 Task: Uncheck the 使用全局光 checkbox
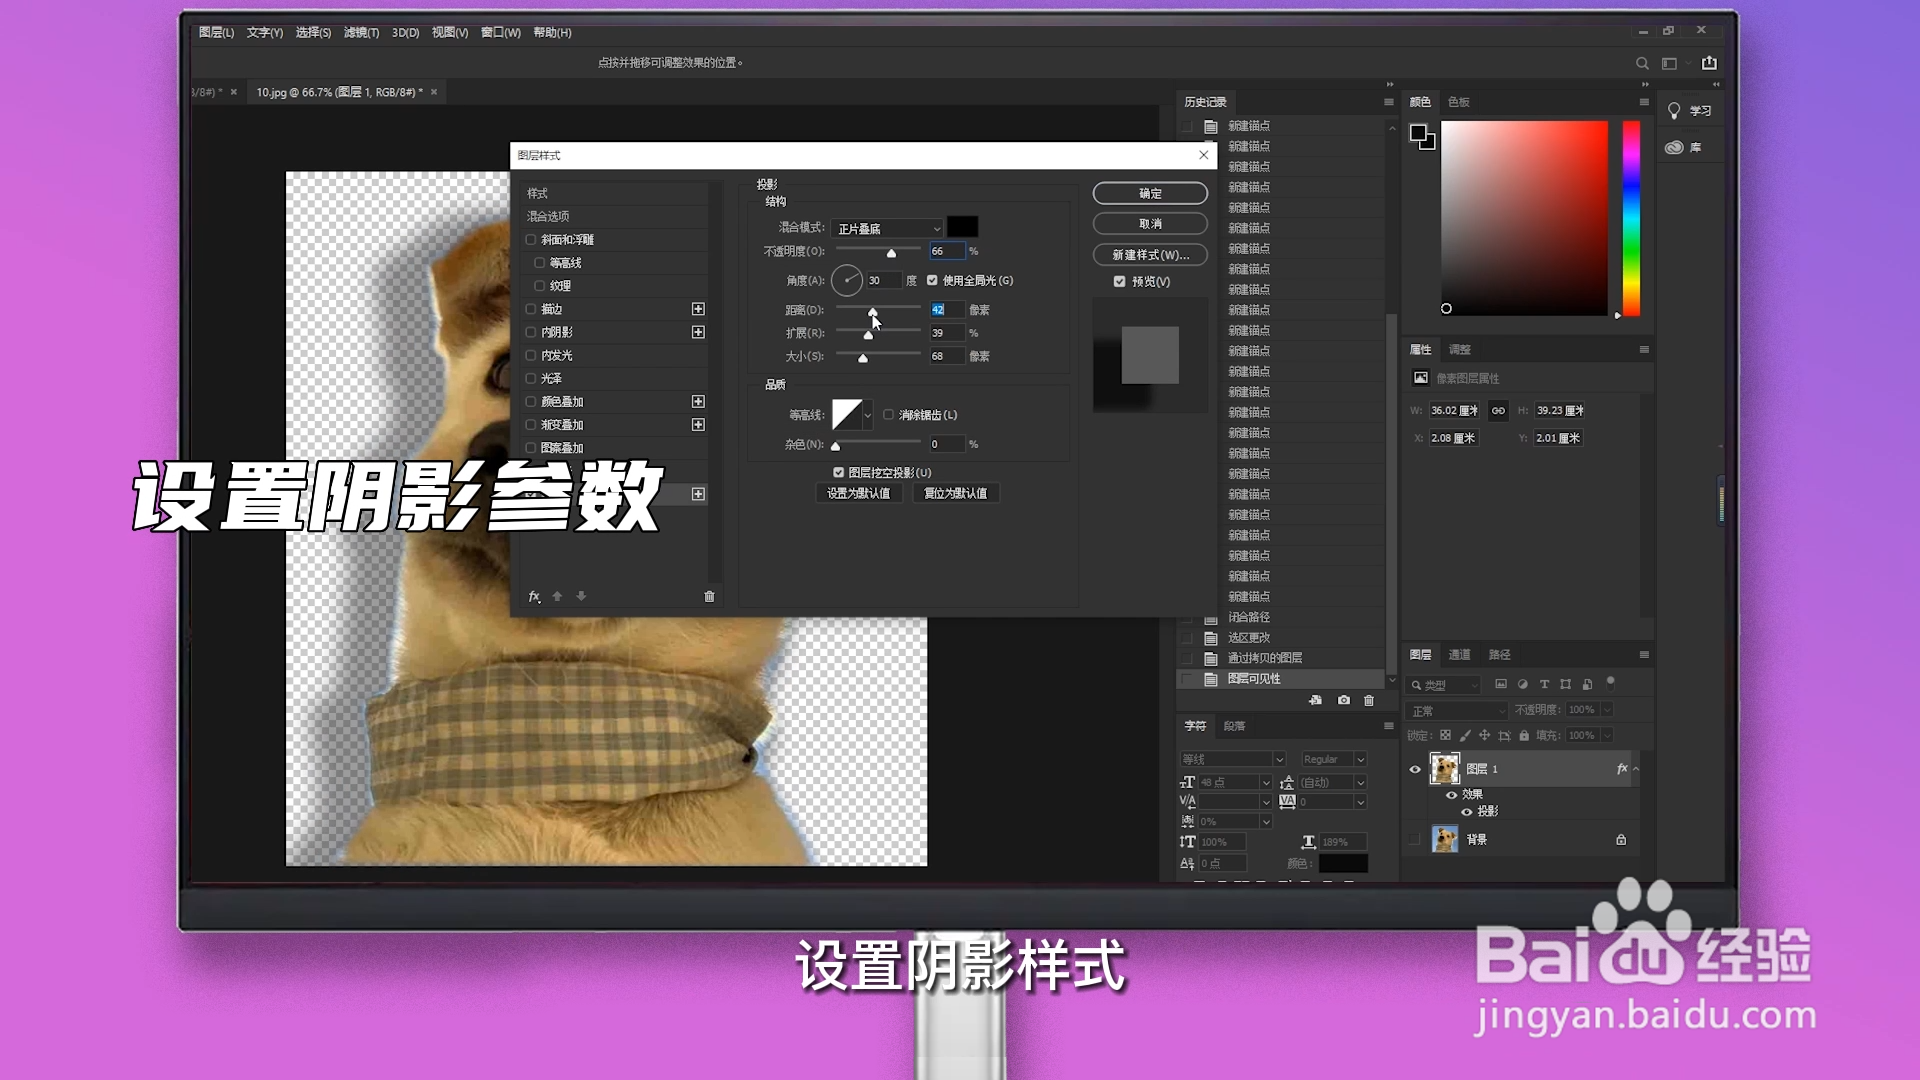pos(932,281)
